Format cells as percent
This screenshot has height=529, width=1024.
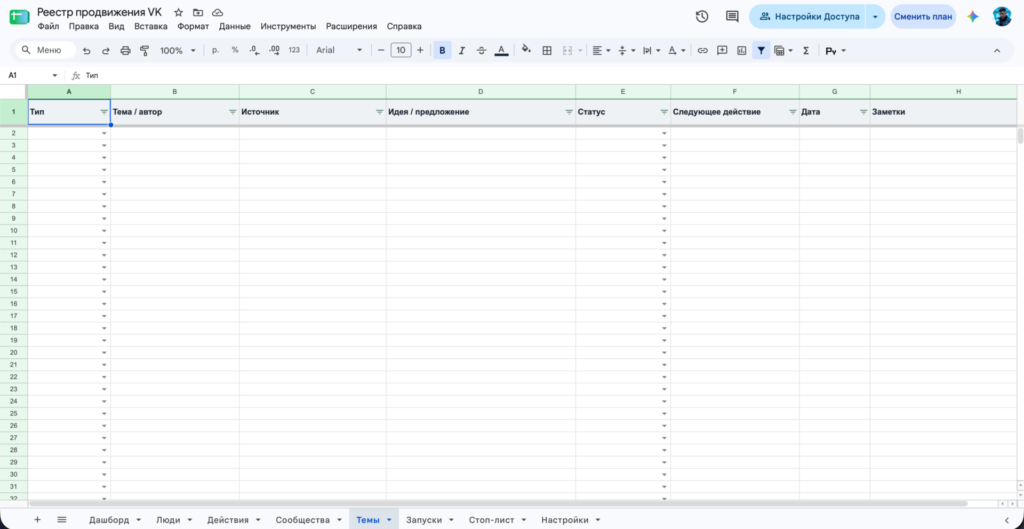pyautogui.click(x=235, y=50)
